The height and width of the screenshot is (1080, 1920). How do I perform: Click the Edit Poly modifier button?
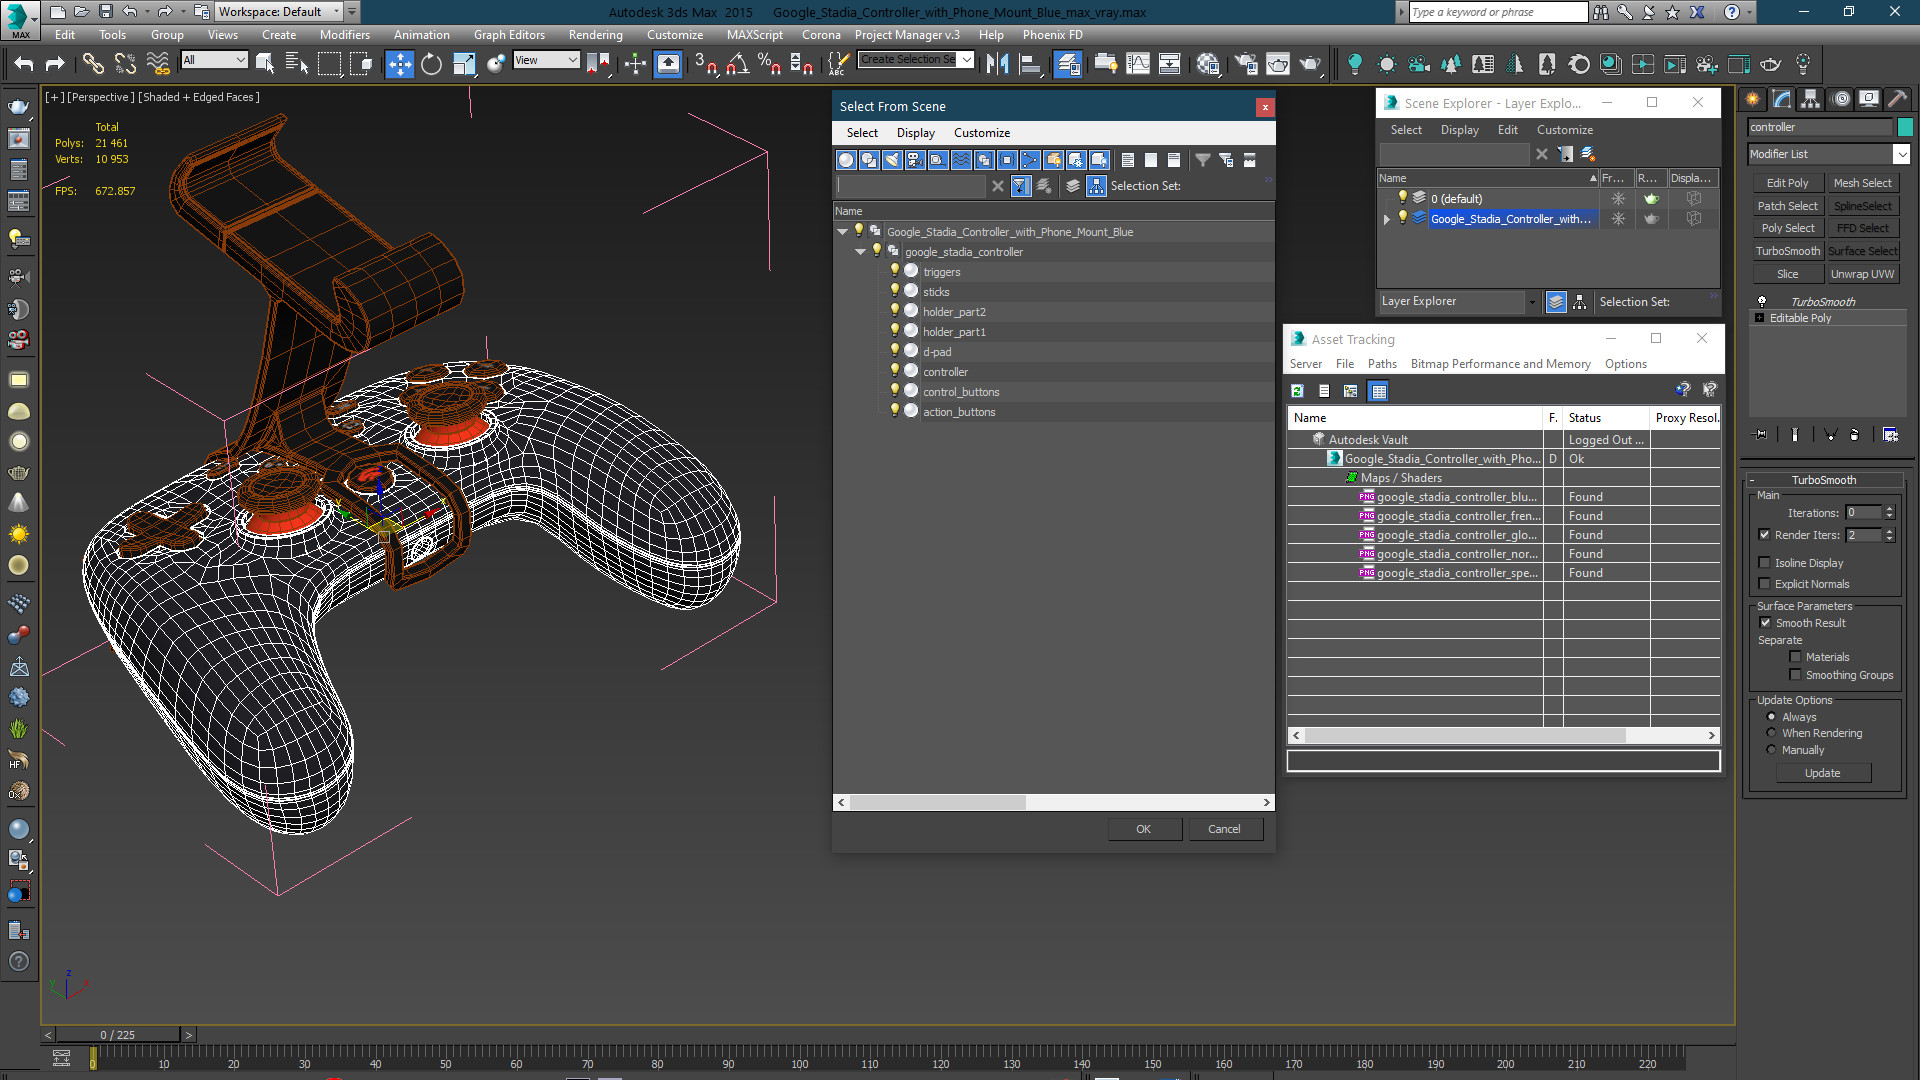(x=1787, y=183)
